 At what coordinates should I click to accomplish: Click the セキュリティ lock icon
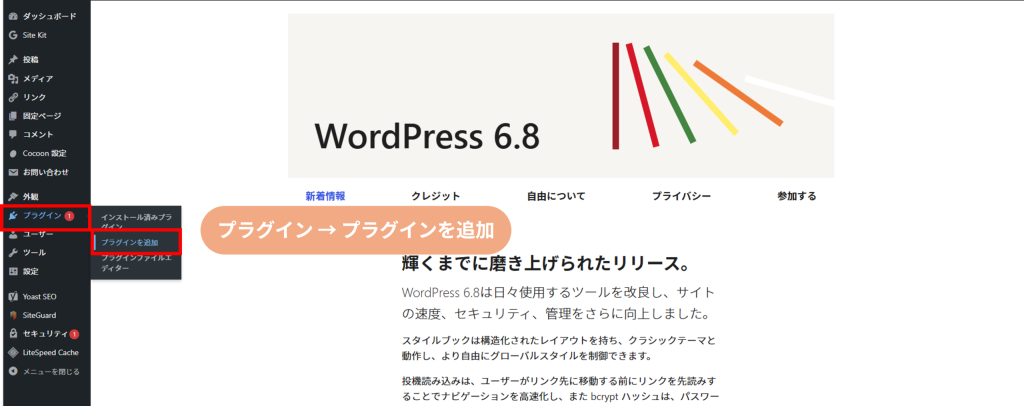coord(12,334)
